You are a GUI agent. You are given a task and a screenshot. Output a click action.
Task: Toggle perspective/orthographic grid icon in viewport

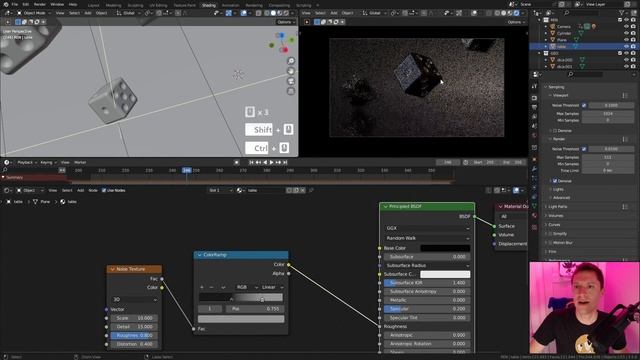coord(291,91)
